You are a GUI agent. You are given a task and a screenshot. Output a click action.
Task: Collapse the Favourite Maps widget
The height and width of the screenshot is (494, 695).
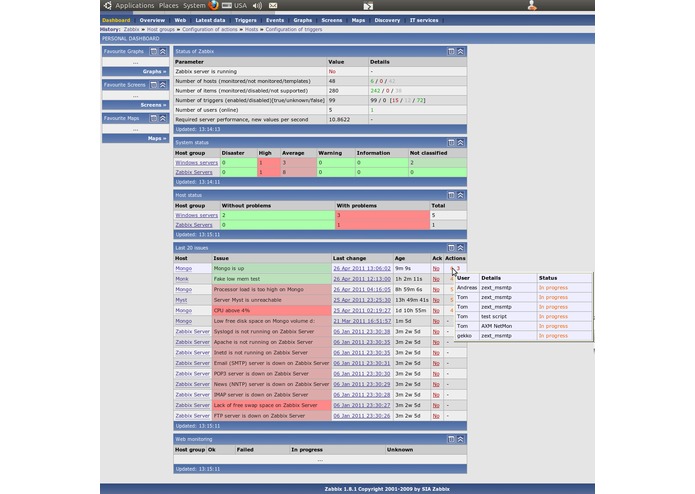163,118
